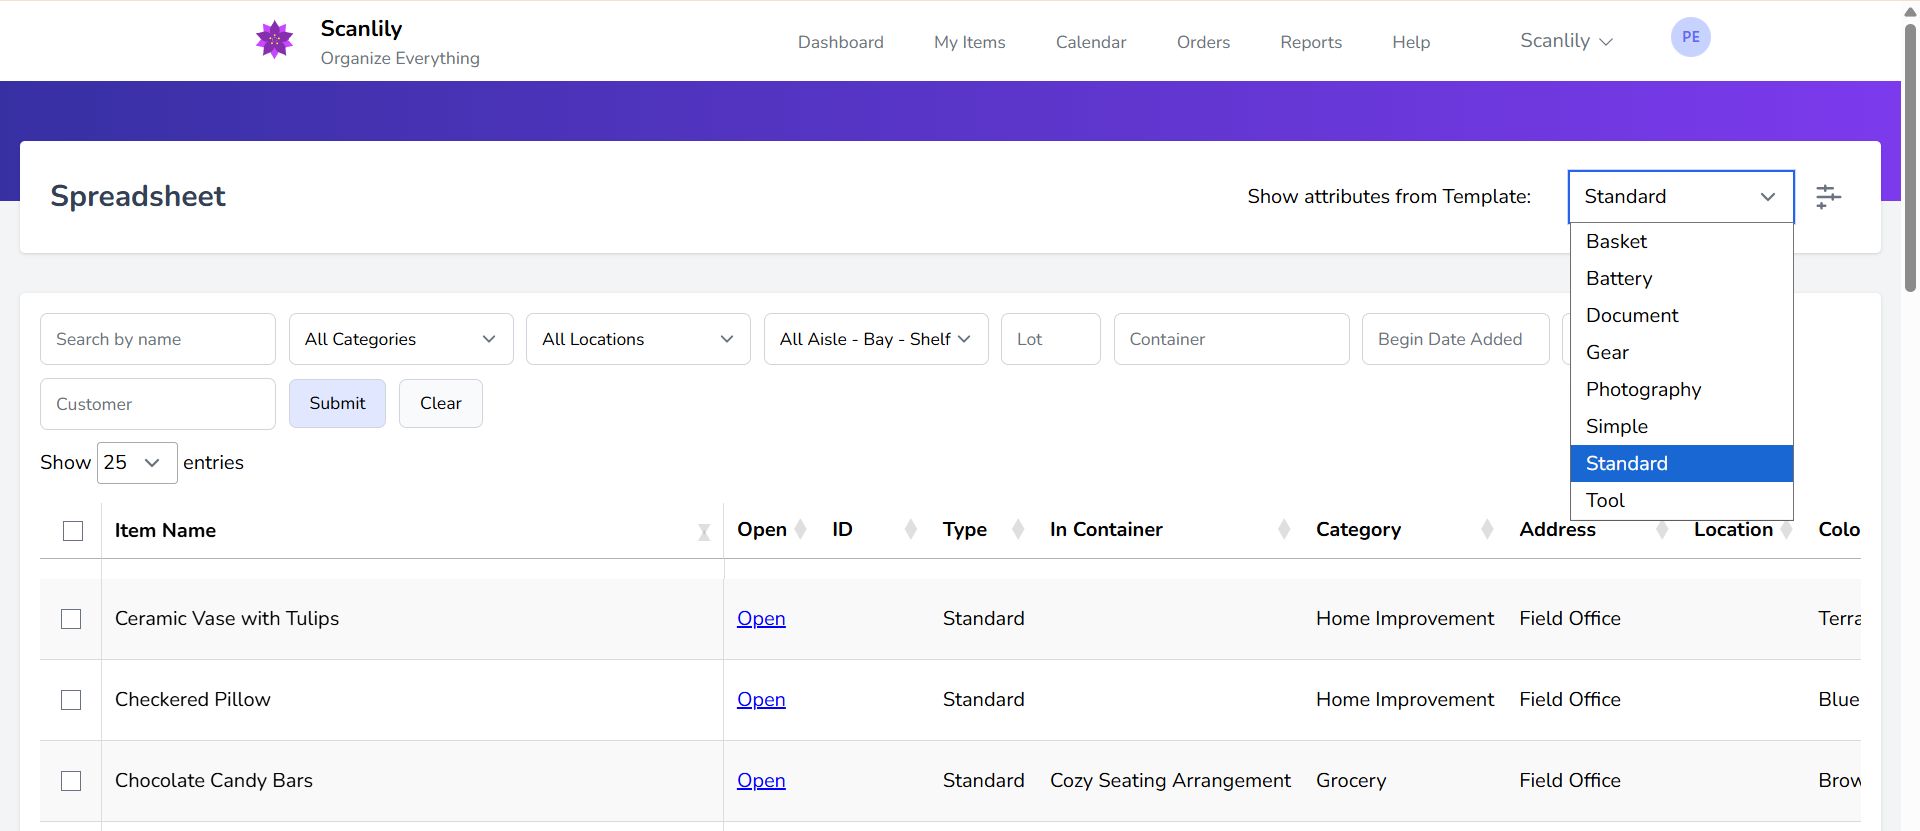Choose Simple from the template list
The width and height of the screenshot is (1920, 831).
pos(1682,427)
